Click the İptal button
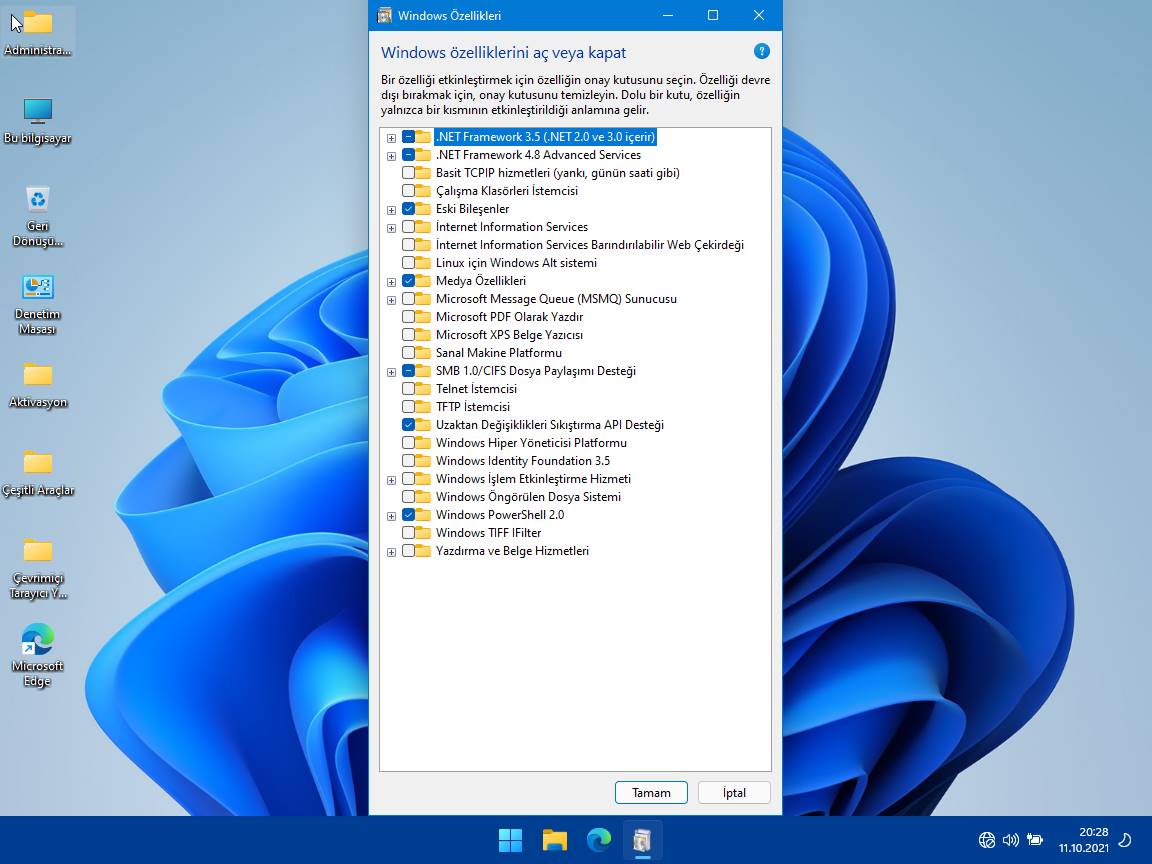Viewport: 1152px width, 864px height. tap(734, 793)
